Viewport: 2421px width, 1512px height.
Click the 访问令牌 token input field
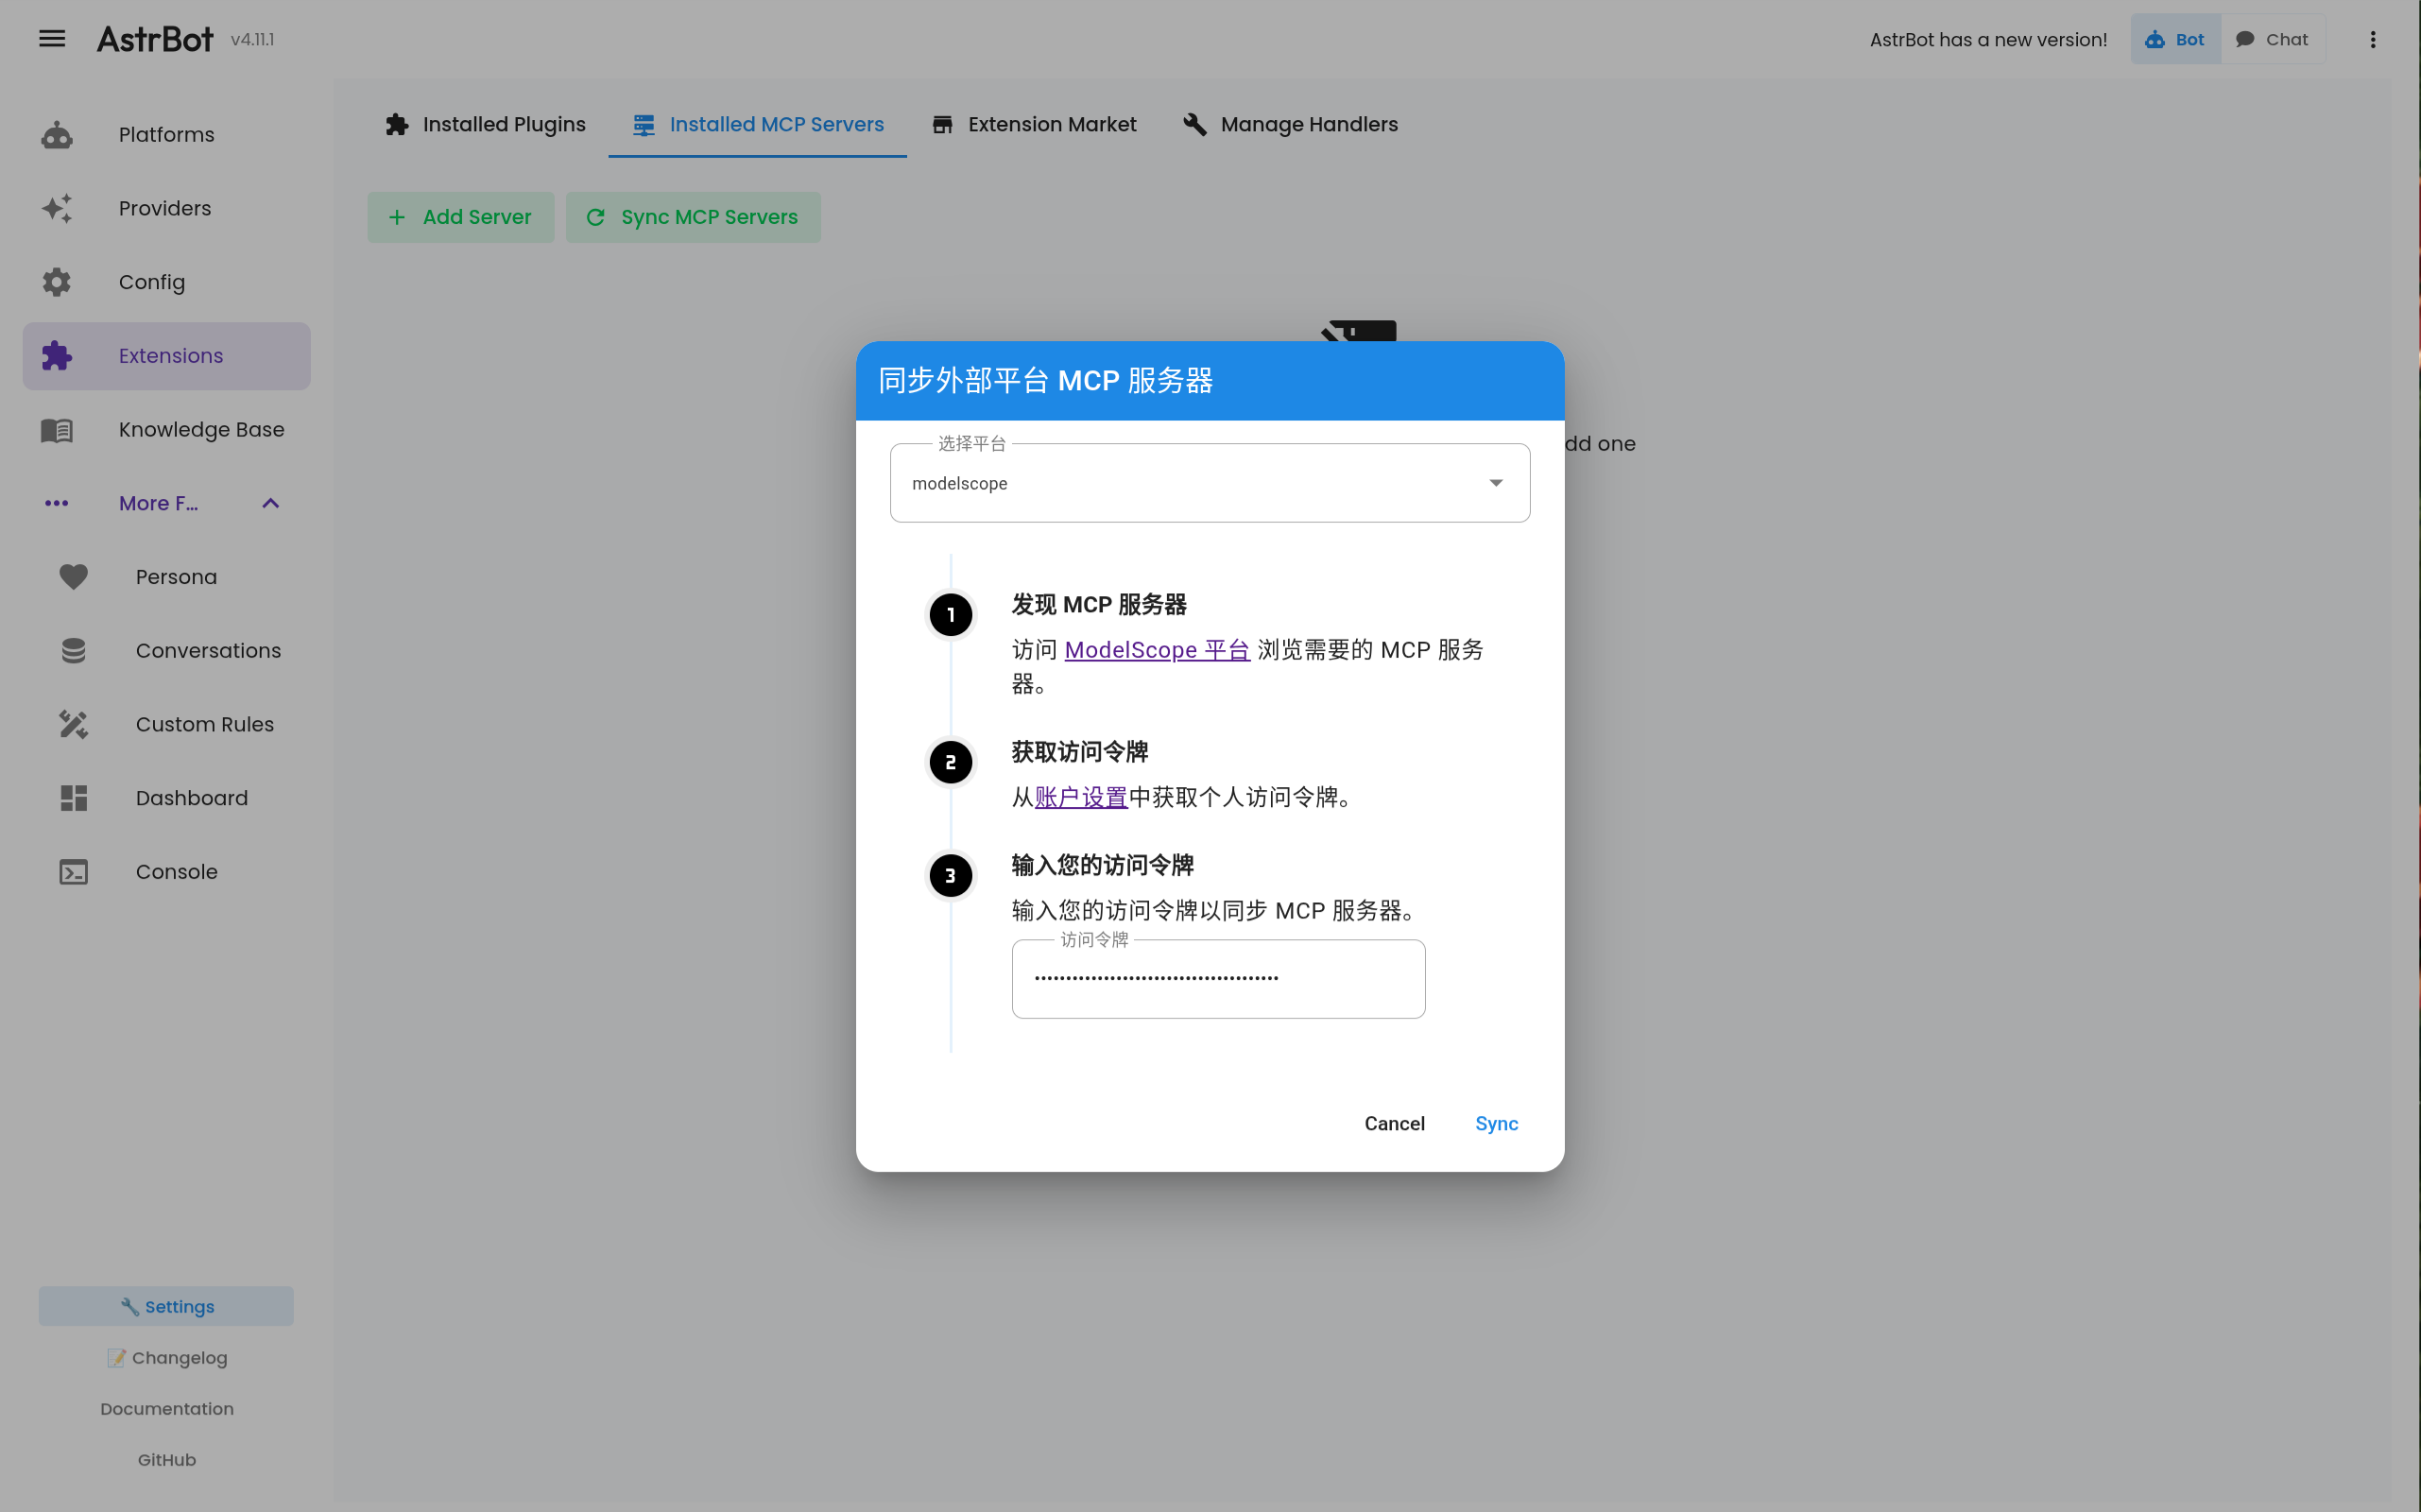point(1217,978)
